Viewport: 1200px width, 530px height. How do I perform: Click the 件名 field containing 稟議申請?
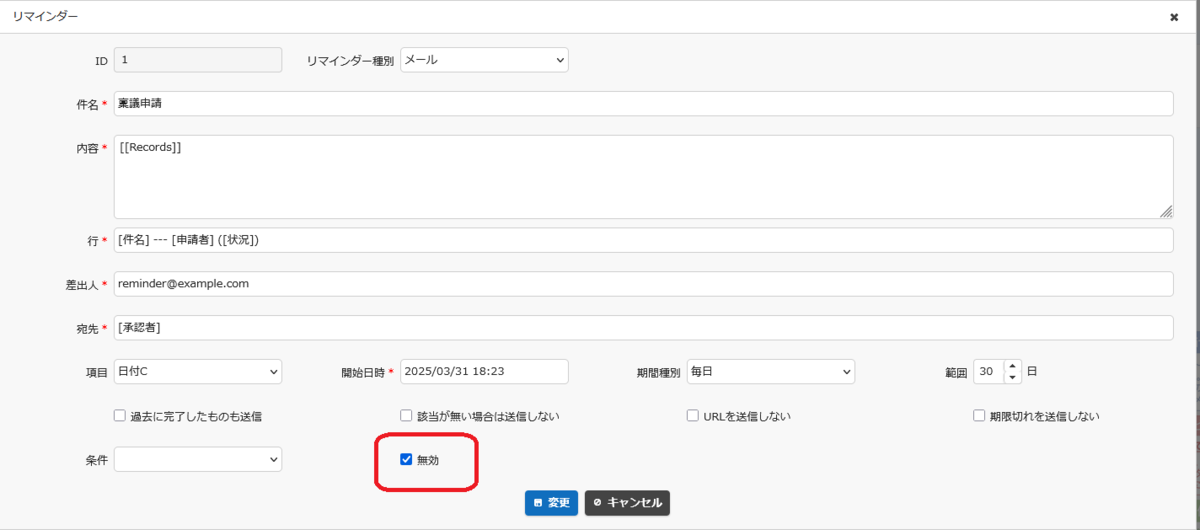643,104
